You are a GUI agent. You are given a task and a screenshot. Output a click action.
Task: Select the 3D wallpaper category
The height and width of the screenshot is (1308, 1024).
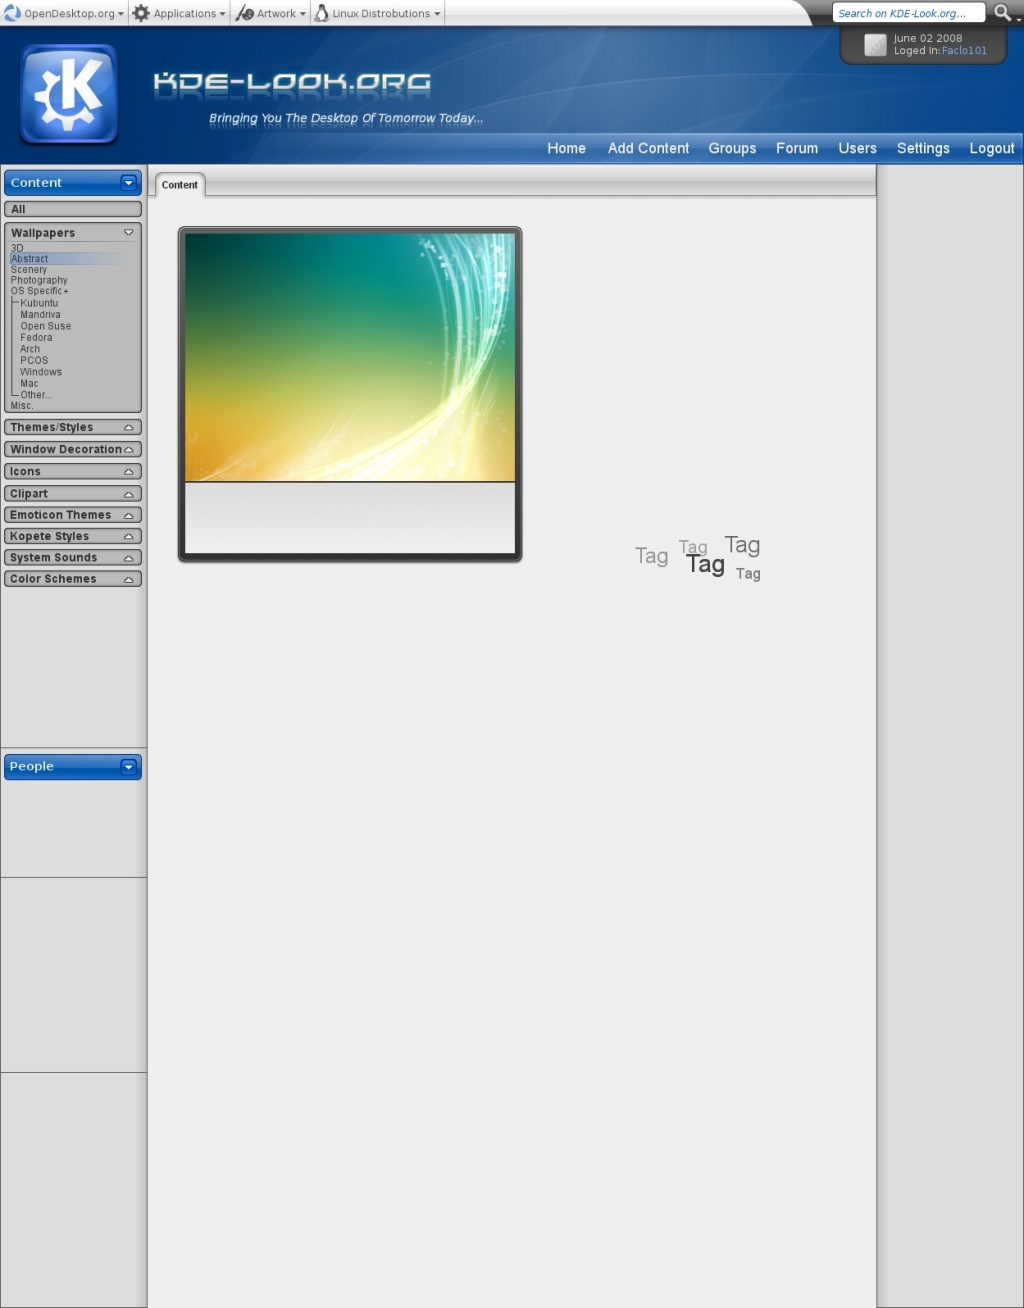[x=17, y=248]
